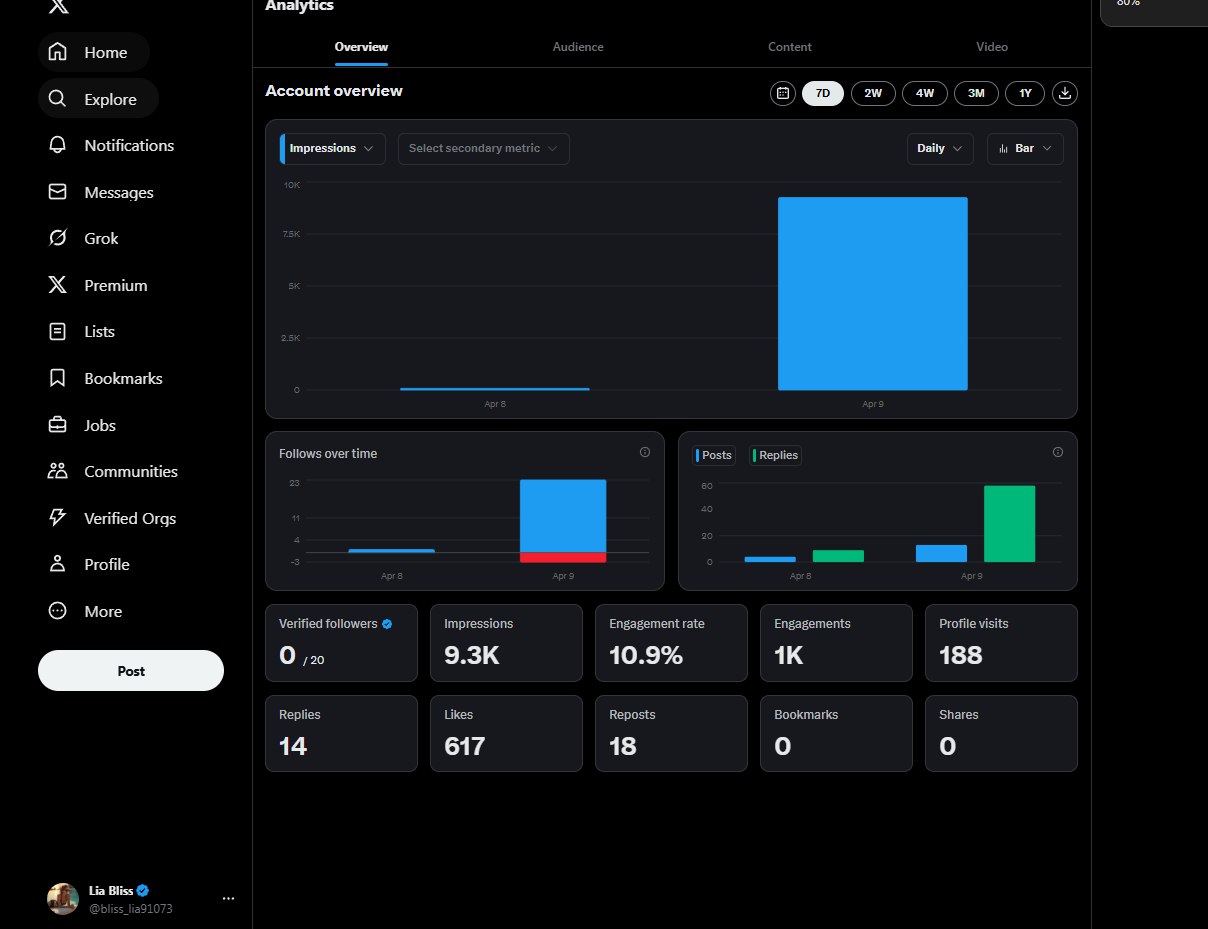Click the Apr 9 impressions bar
Image resolution: width=1208 pixels, height=929 pixels.
(x=872, y=293)
